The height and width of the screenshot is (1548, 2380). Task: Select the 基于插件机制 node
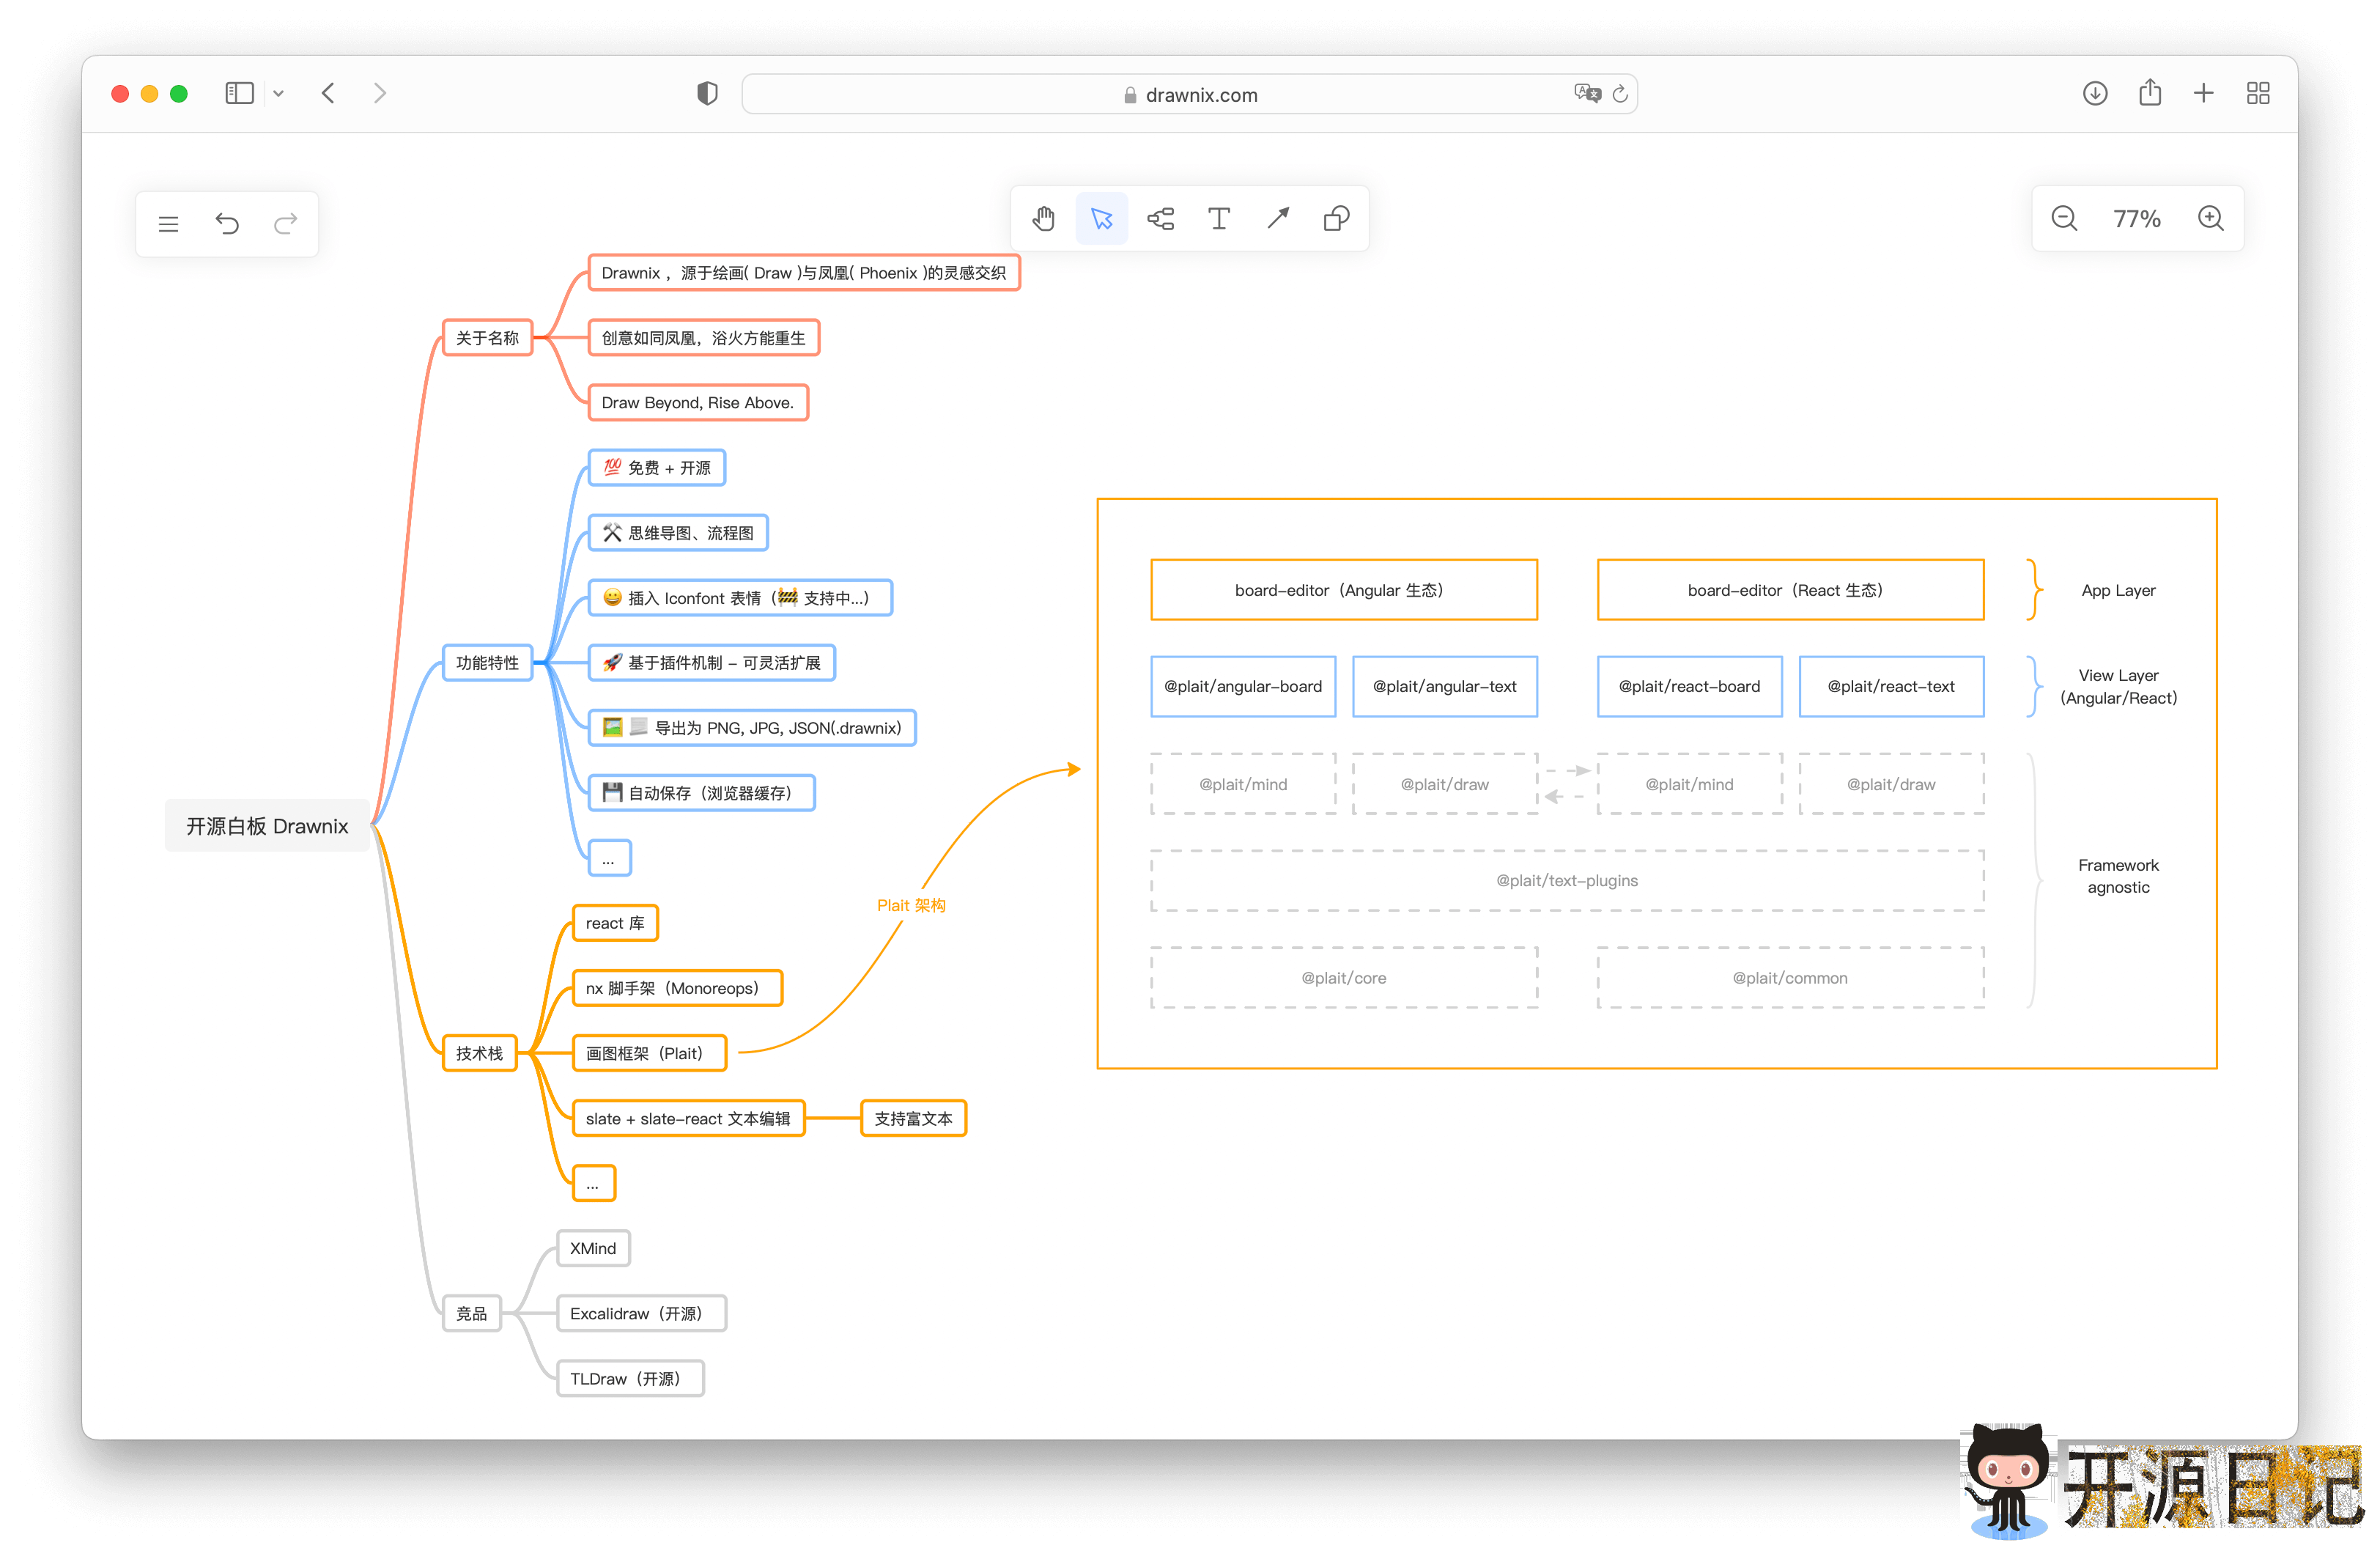(711, 663)
